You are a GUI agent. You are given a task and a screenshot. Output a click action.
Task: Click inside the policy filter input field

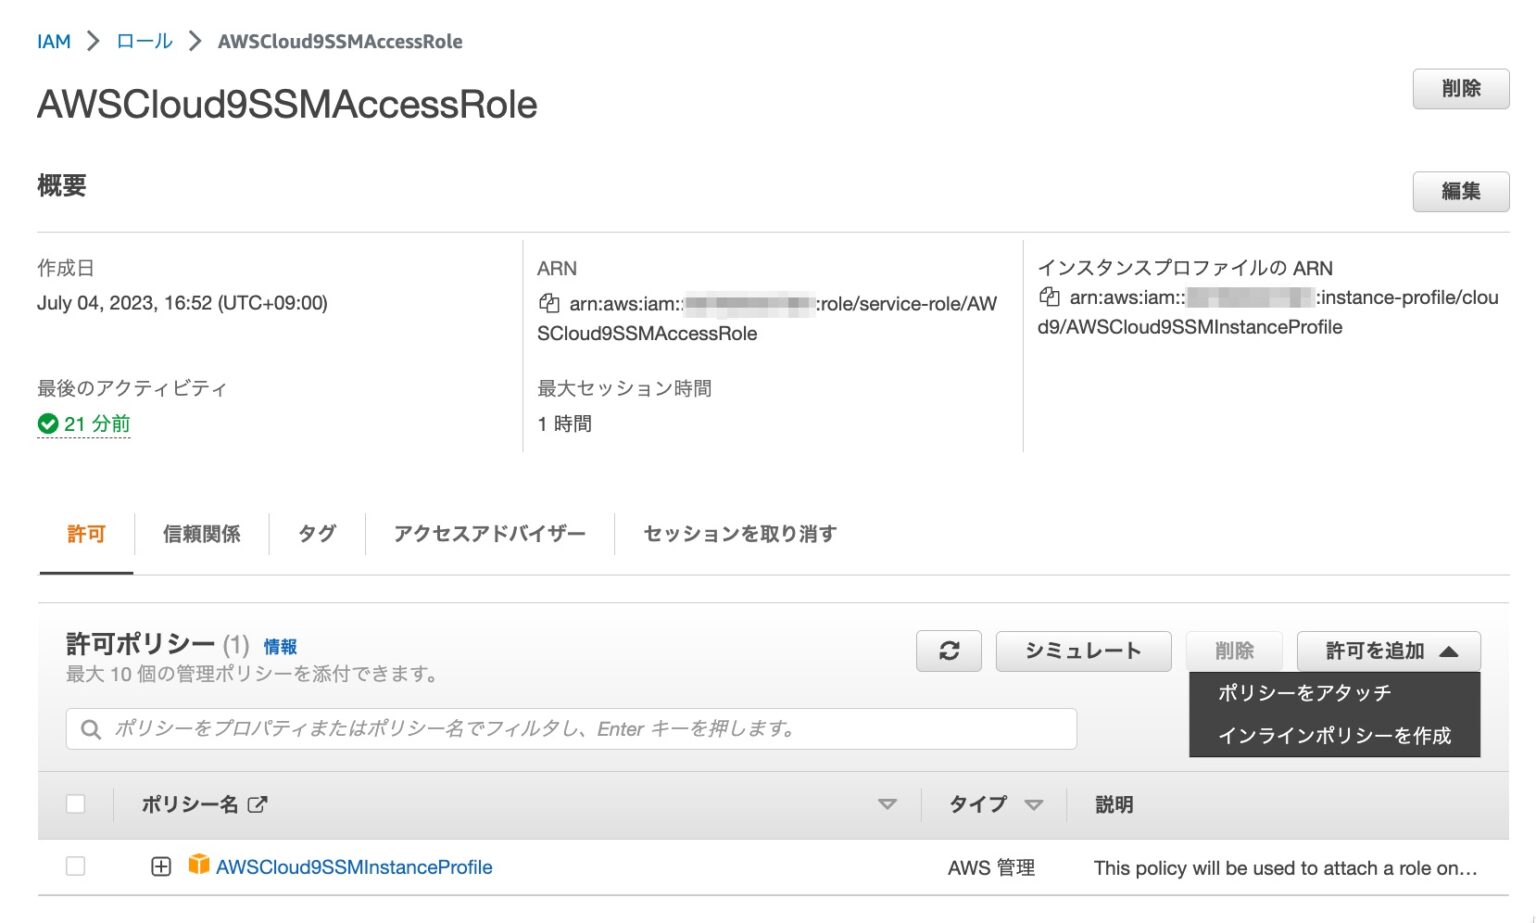[x=500, y=729]
